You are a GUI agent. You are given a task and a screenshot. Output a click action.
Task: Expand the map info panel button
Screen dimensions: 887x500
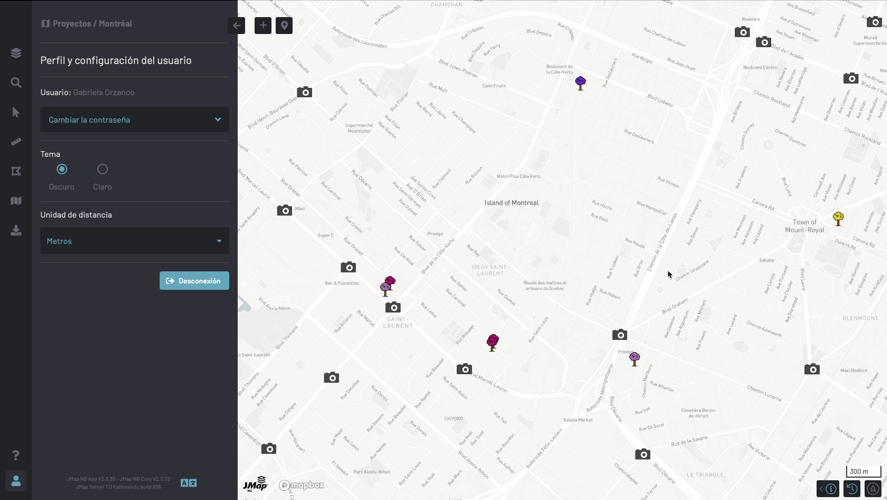[x=829, y=489]
